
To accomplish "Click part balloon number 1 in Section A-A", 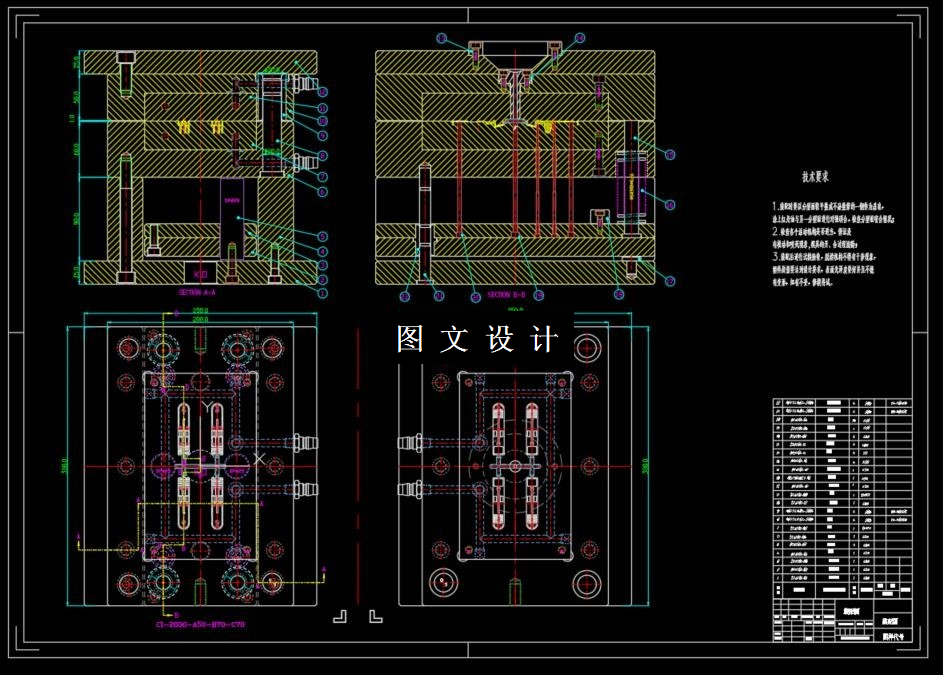I will coord(322,294).
